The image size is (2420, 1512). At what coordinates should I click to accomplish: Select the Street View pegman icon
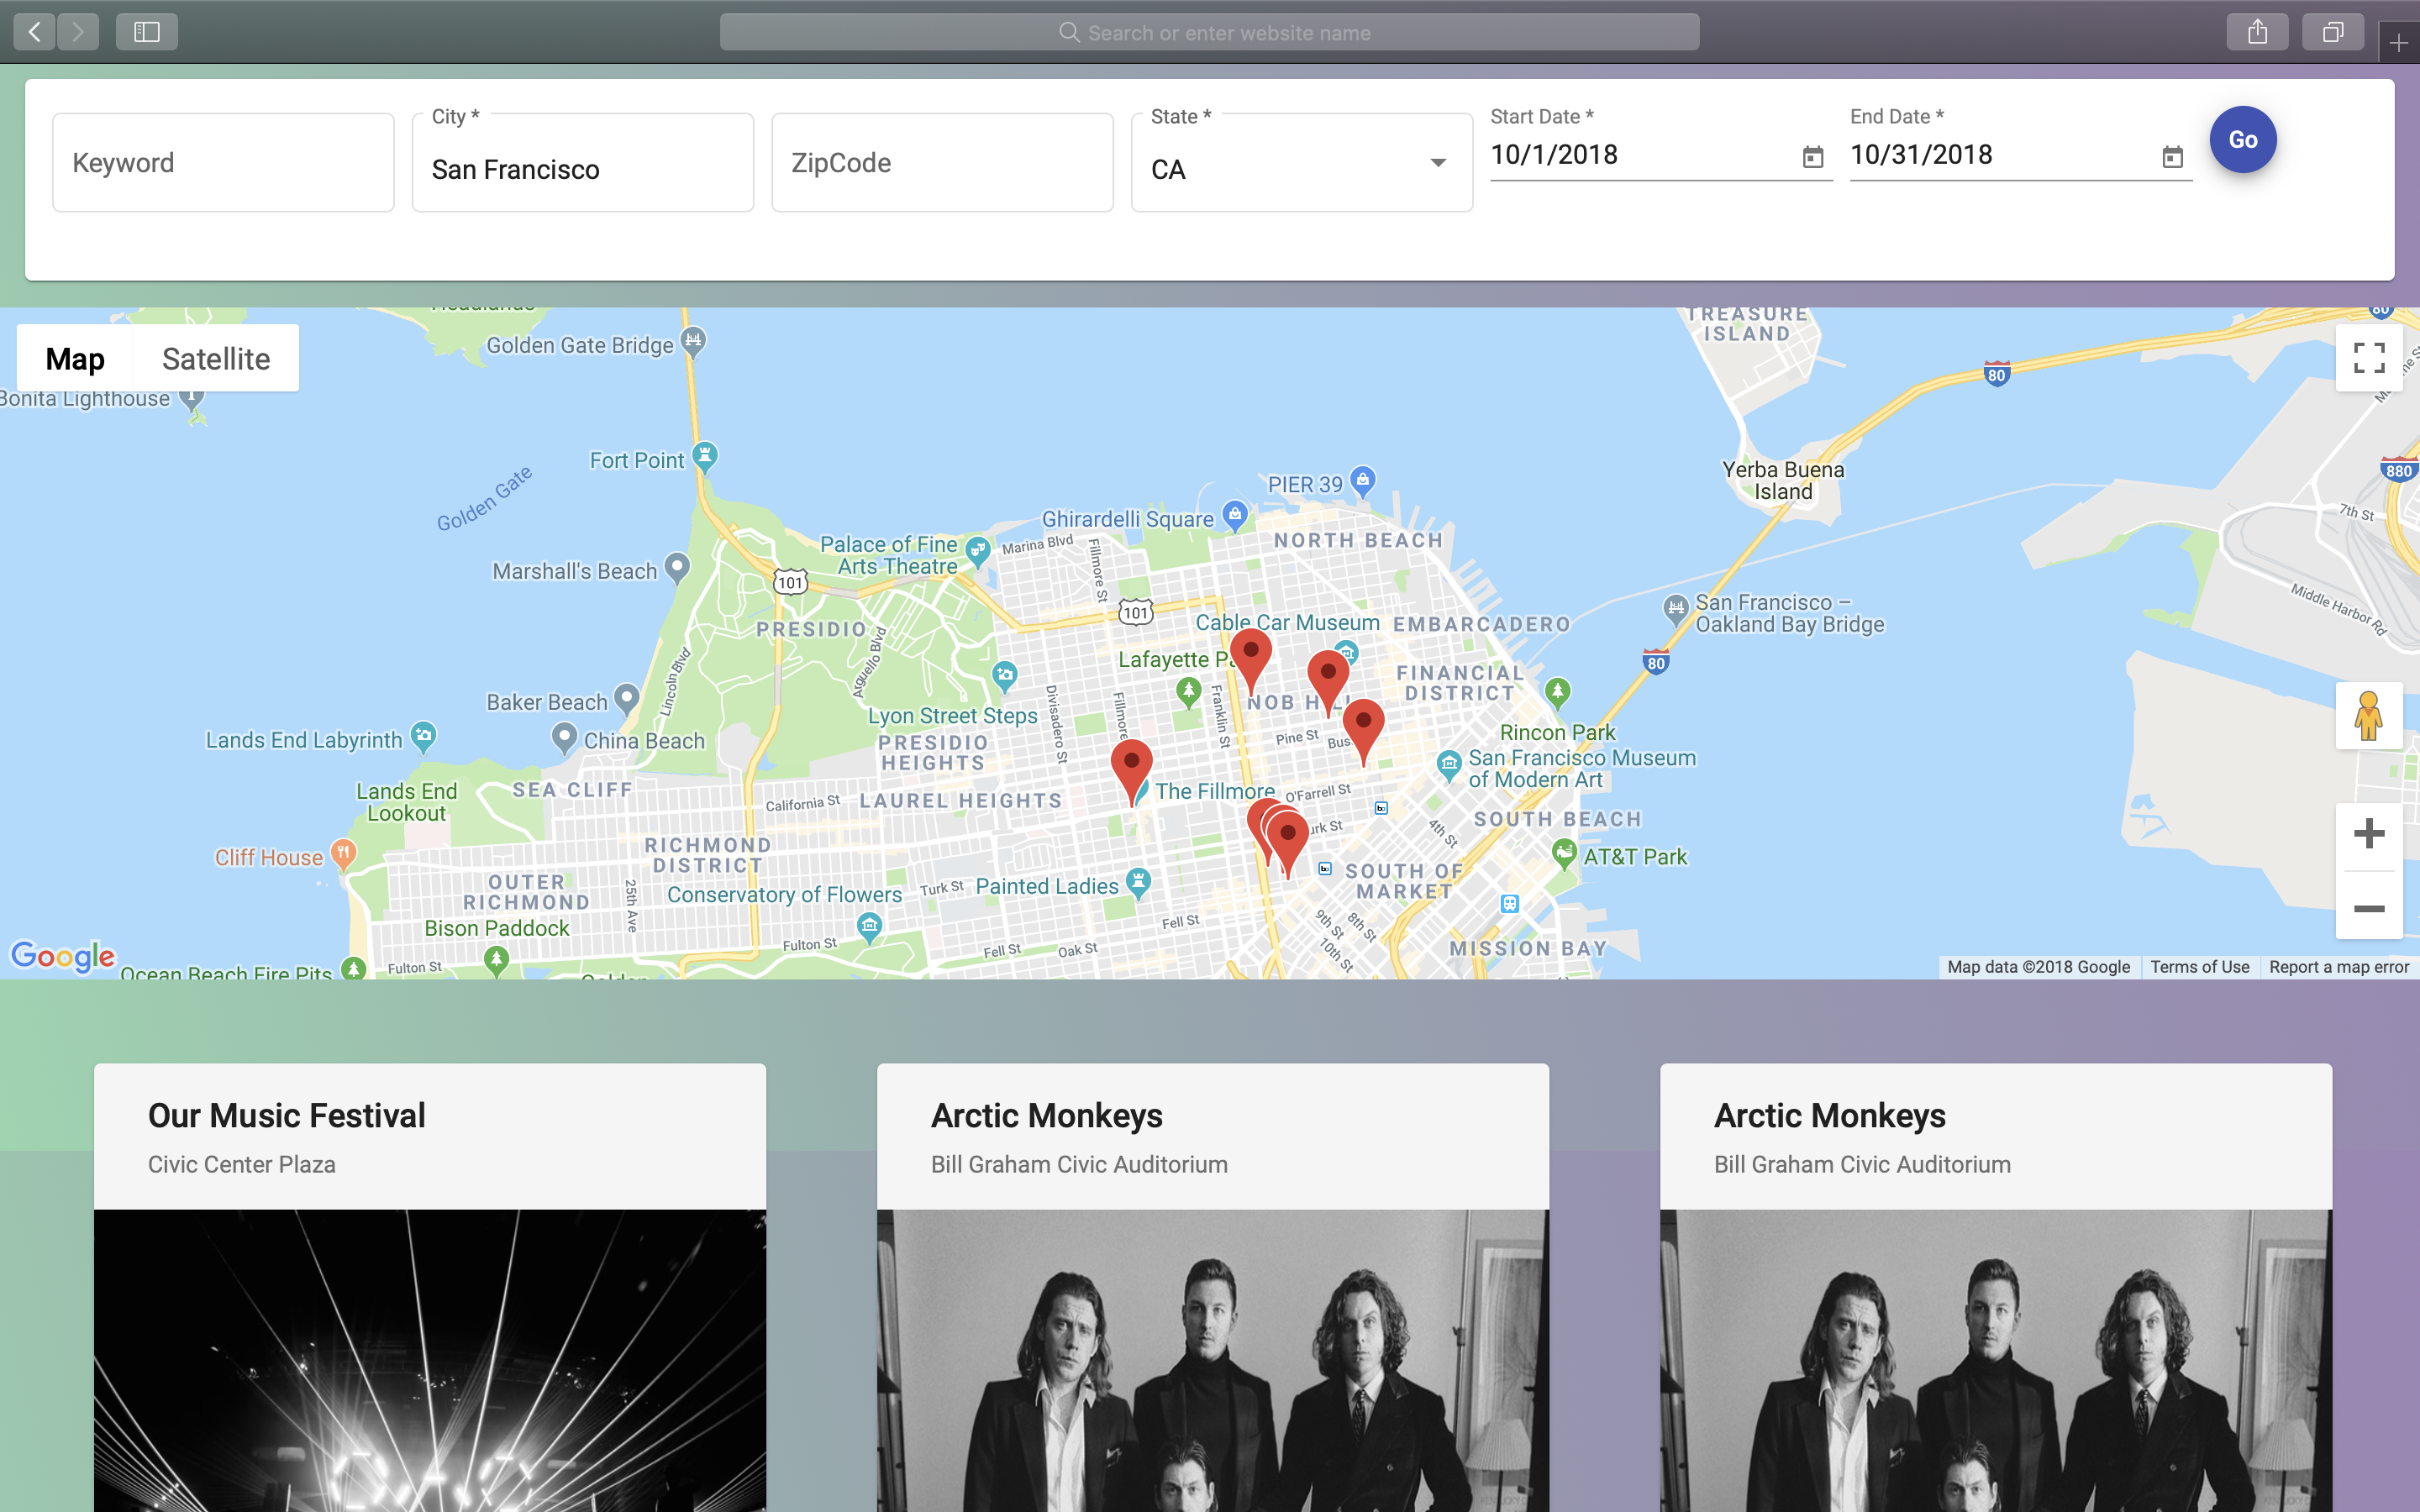coord(2368,716)
